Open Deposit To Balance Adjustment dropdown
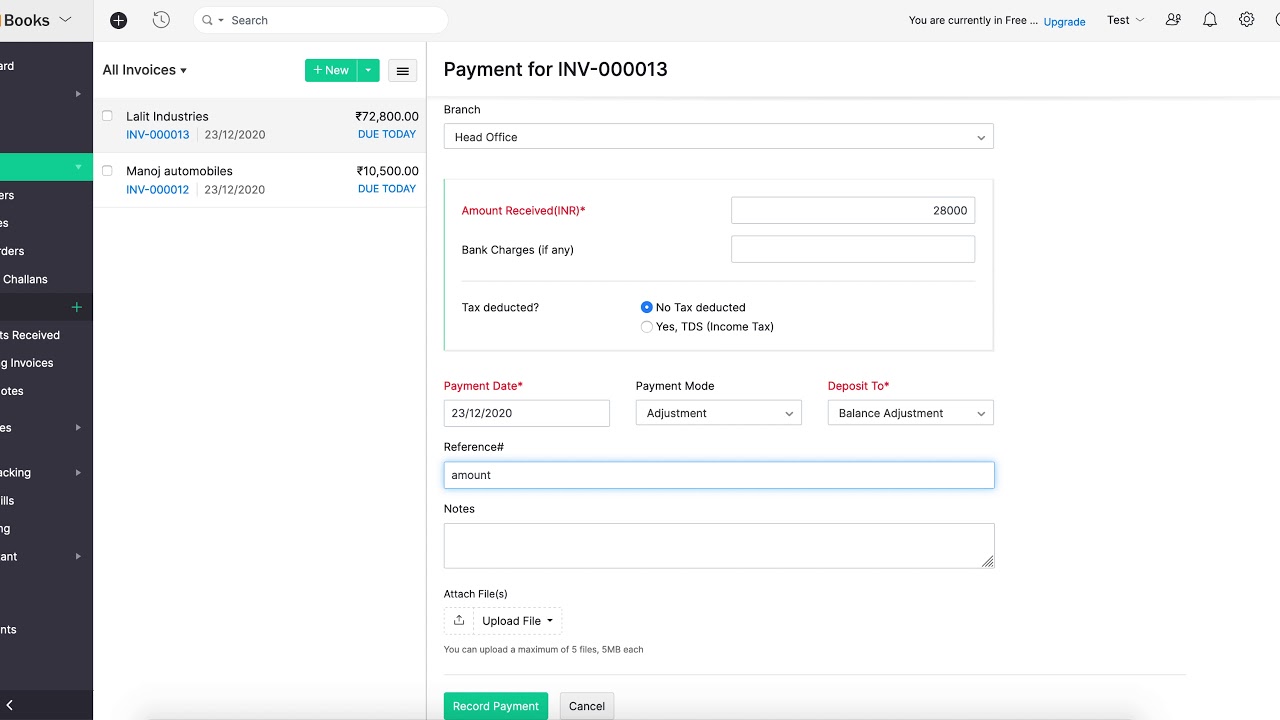 910,413
